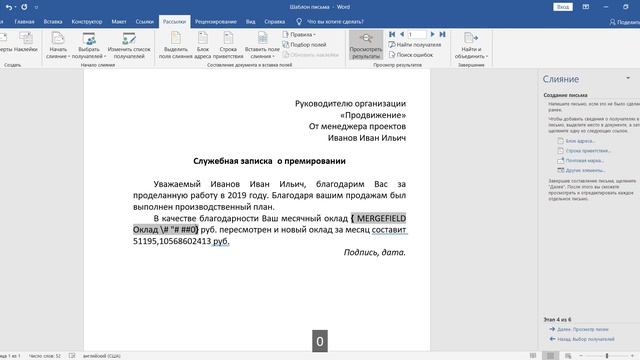Image resolution: width=640 pixels, height=360 pixels.
Task: Open Слияние pane options arrow
Action: pyautogui.click(x=628, y=78)
